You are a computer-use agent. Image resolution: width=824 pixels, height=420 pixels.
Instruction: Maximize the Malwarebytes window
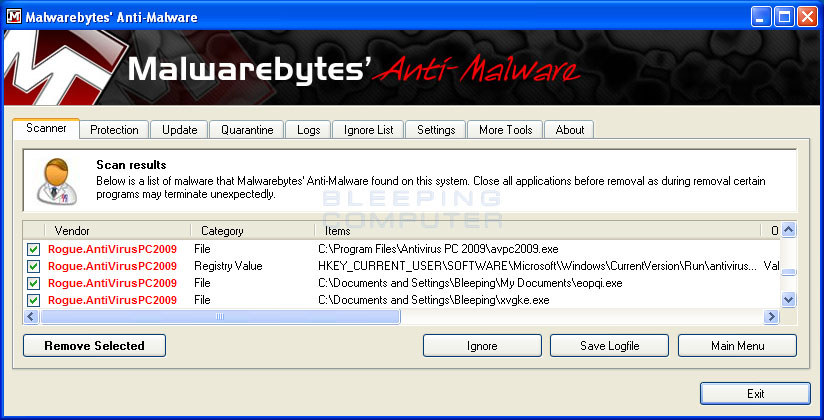pos(784,17)
